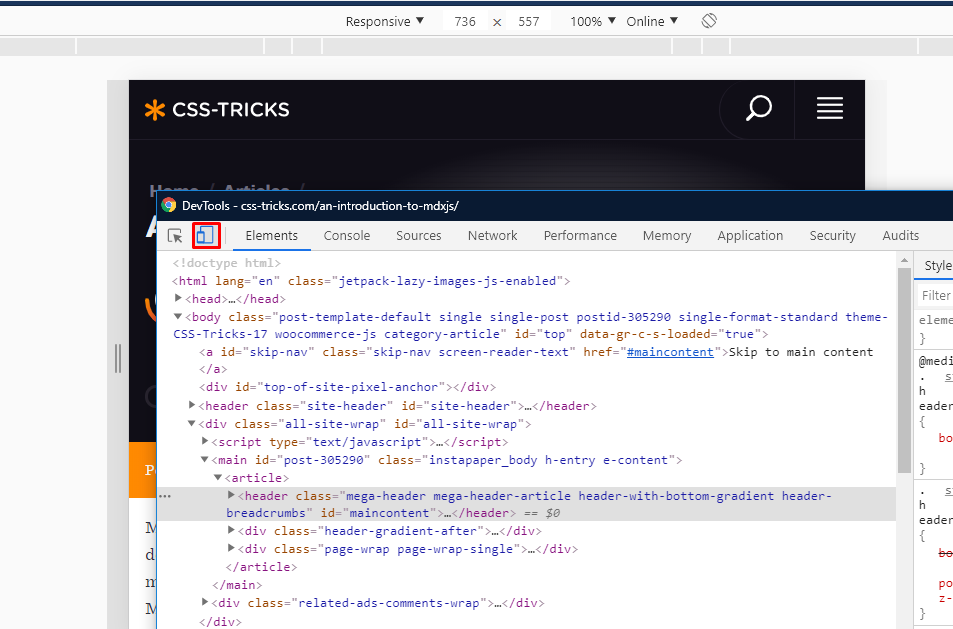Expand the related-ads-comments-wrap div node

click(205, 602)
